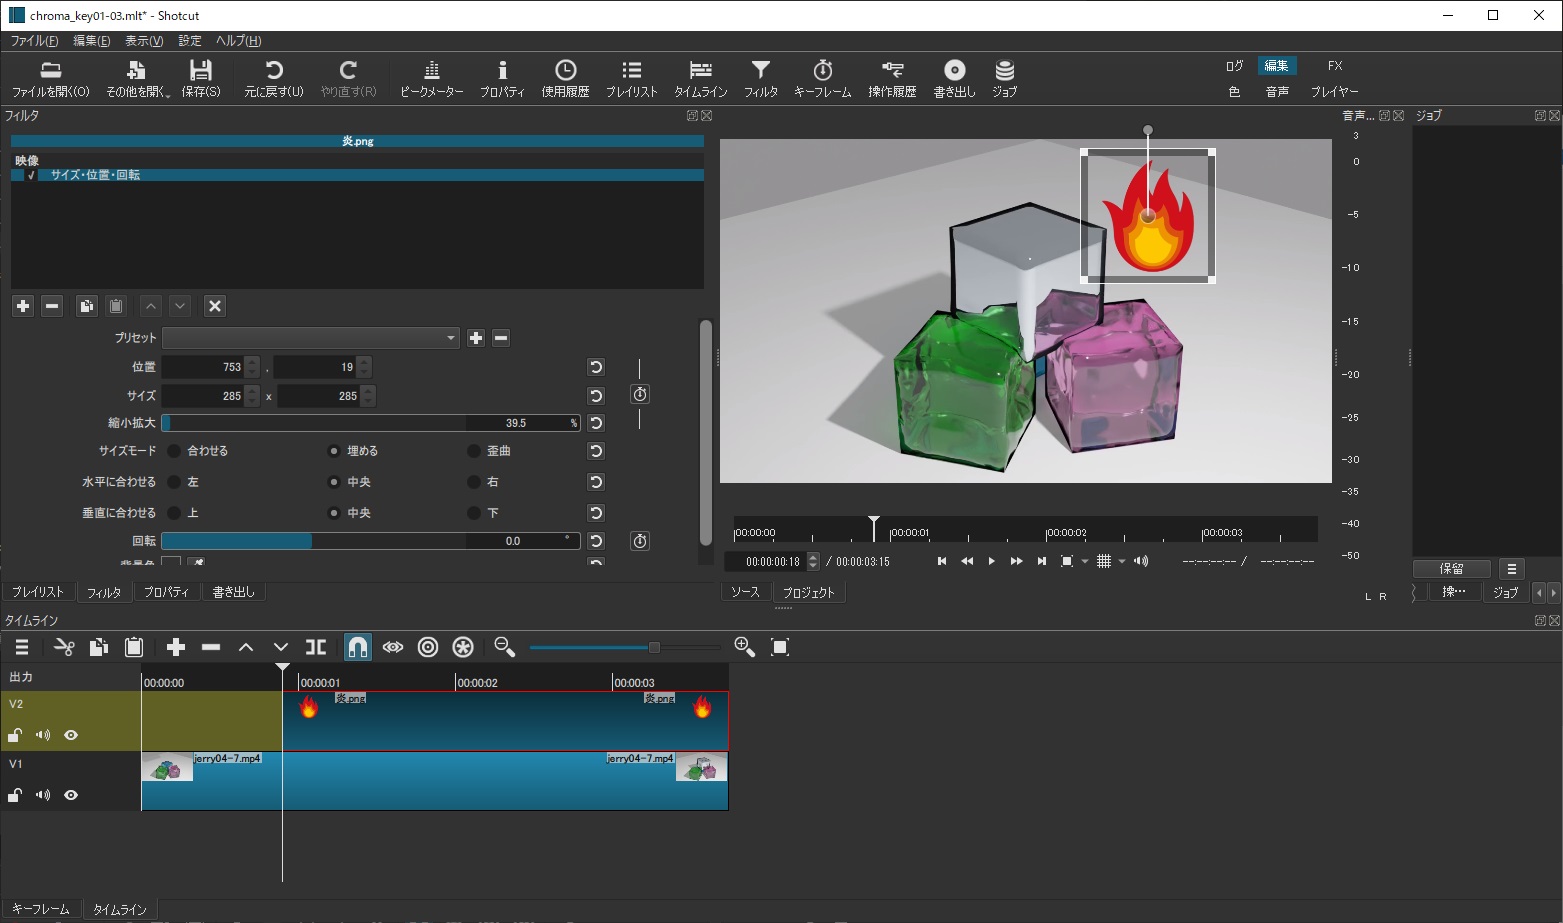Toggle timeline snapping magnet
Viewport: 1563px width, 923px height.
pos(358,647)
